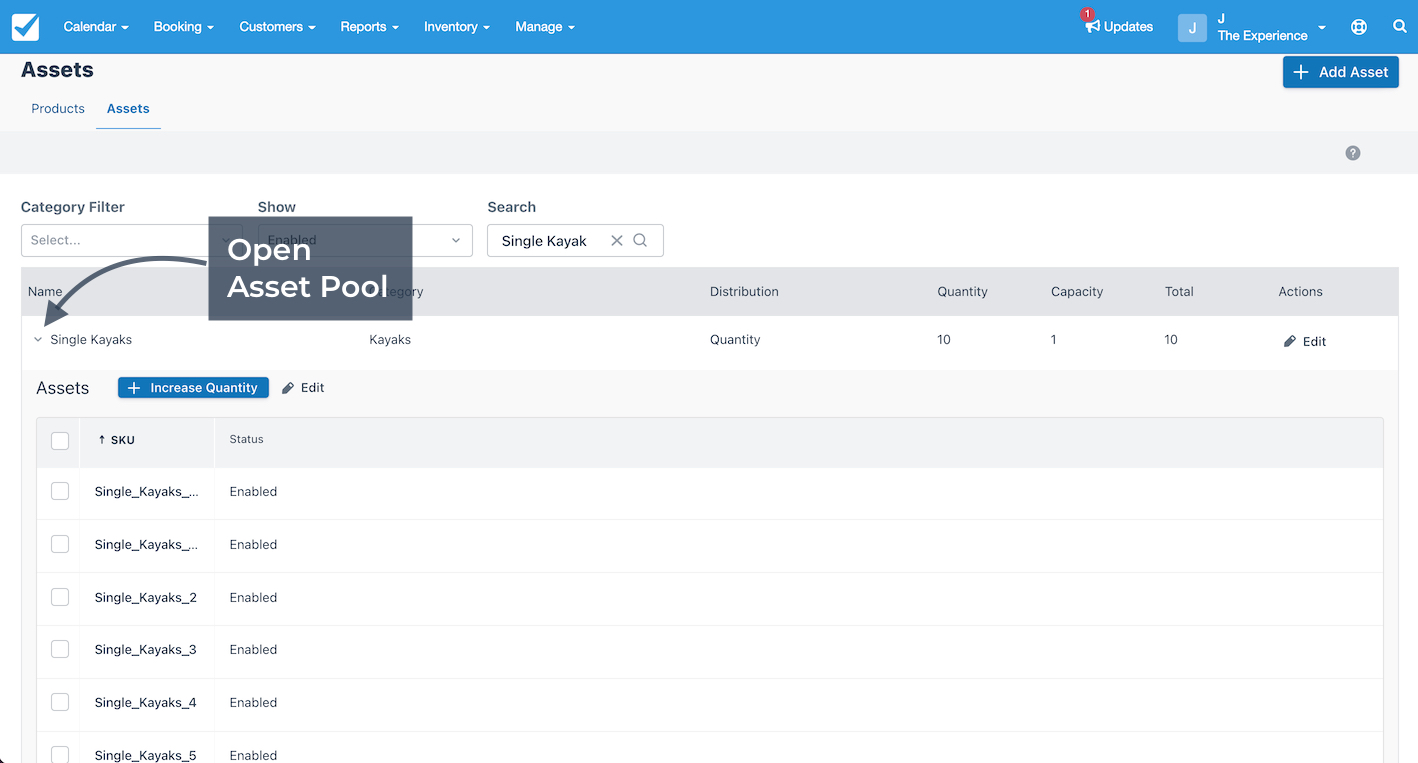Screen dimensions: 1418x763
Task: Click the Kayaks category cell
Action: coord(390,340)
